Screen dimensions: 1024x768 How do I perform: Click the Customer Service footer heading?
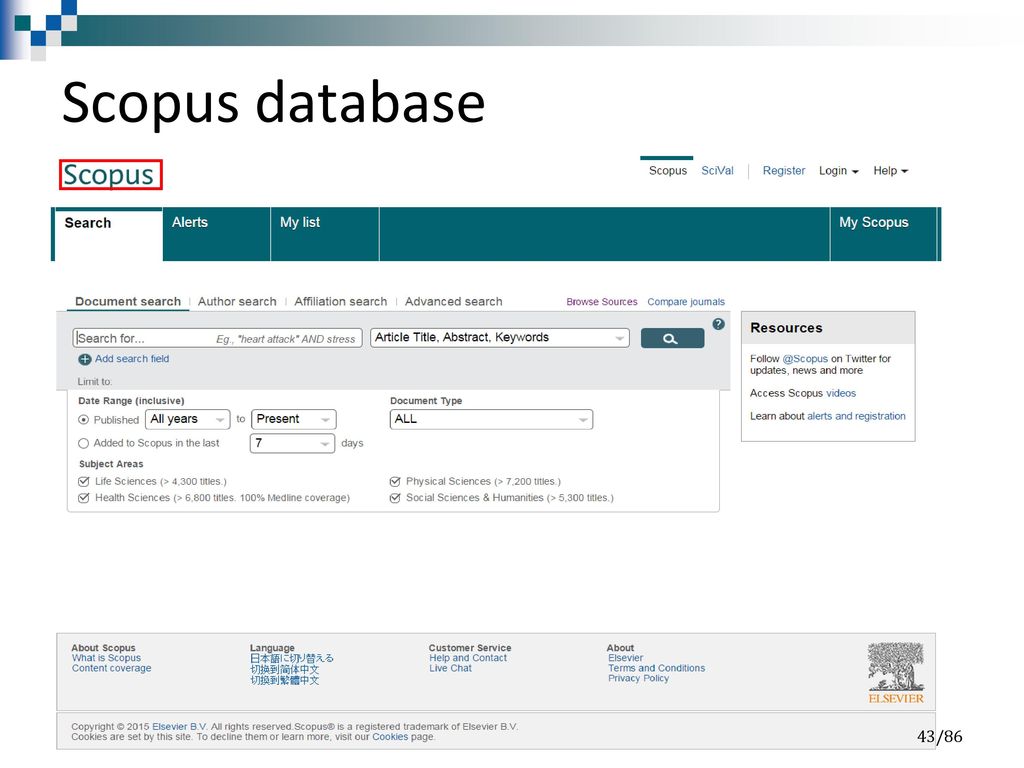pos(470,648)
